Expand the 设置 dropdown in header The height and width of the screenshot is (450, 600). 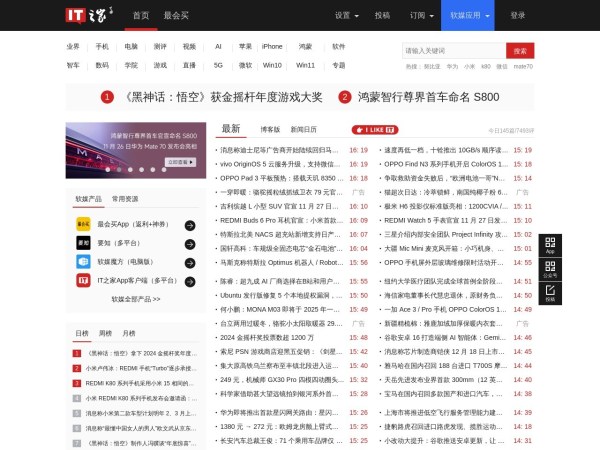(346, 15)
